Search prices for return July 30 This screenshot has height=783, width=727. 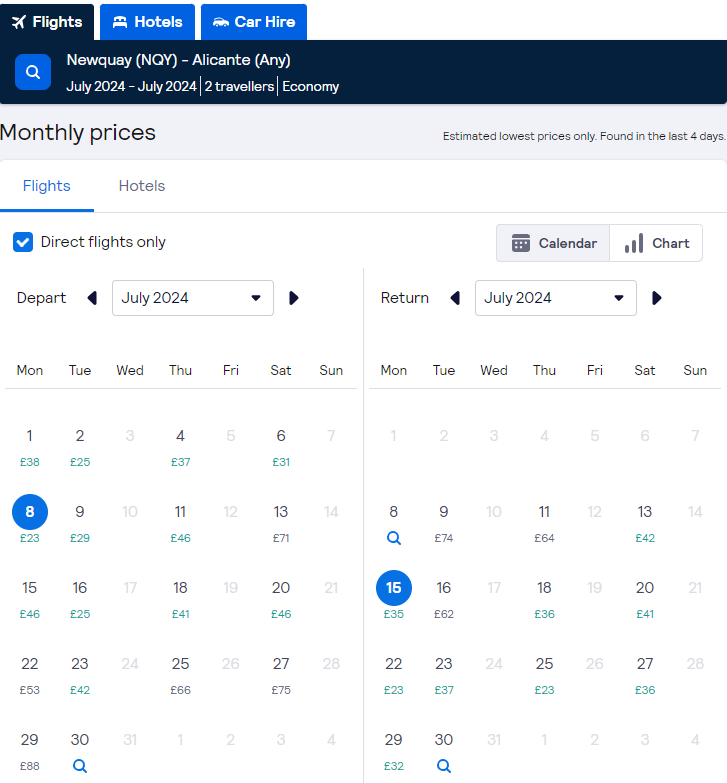[444, 766]
